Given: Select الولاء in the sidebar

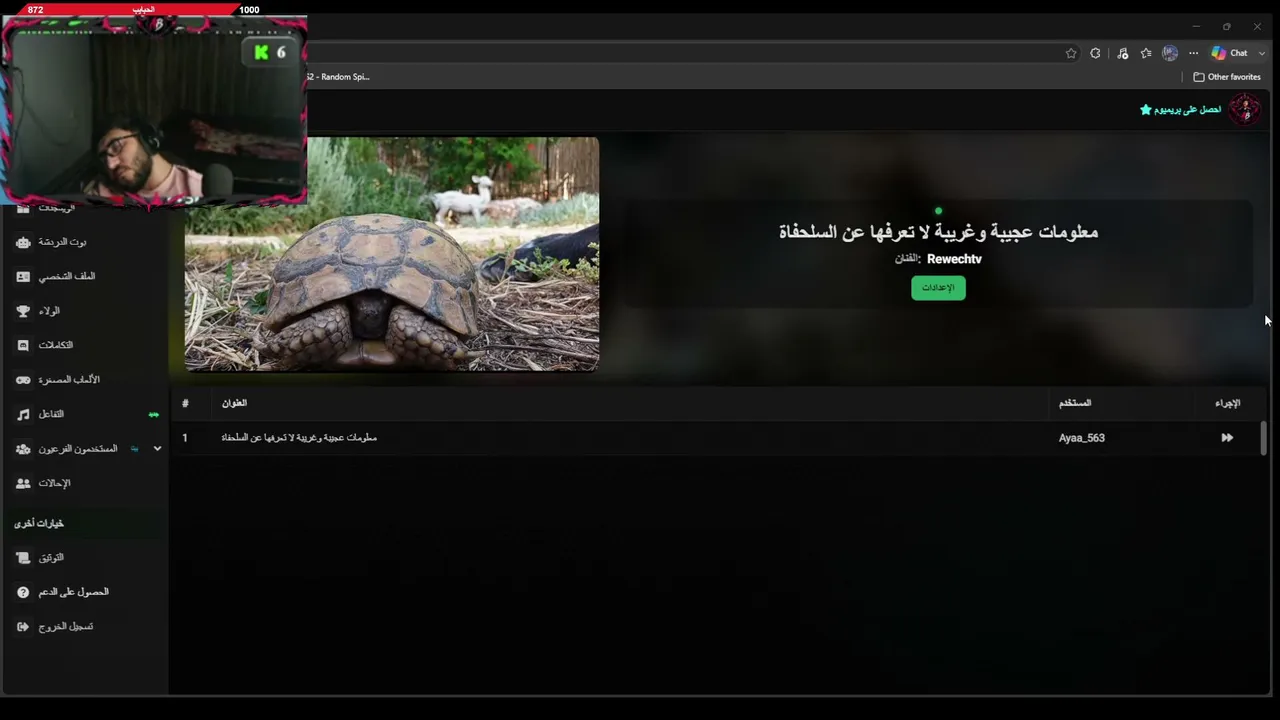Looking at the screenshot, I should click(49, 311).
